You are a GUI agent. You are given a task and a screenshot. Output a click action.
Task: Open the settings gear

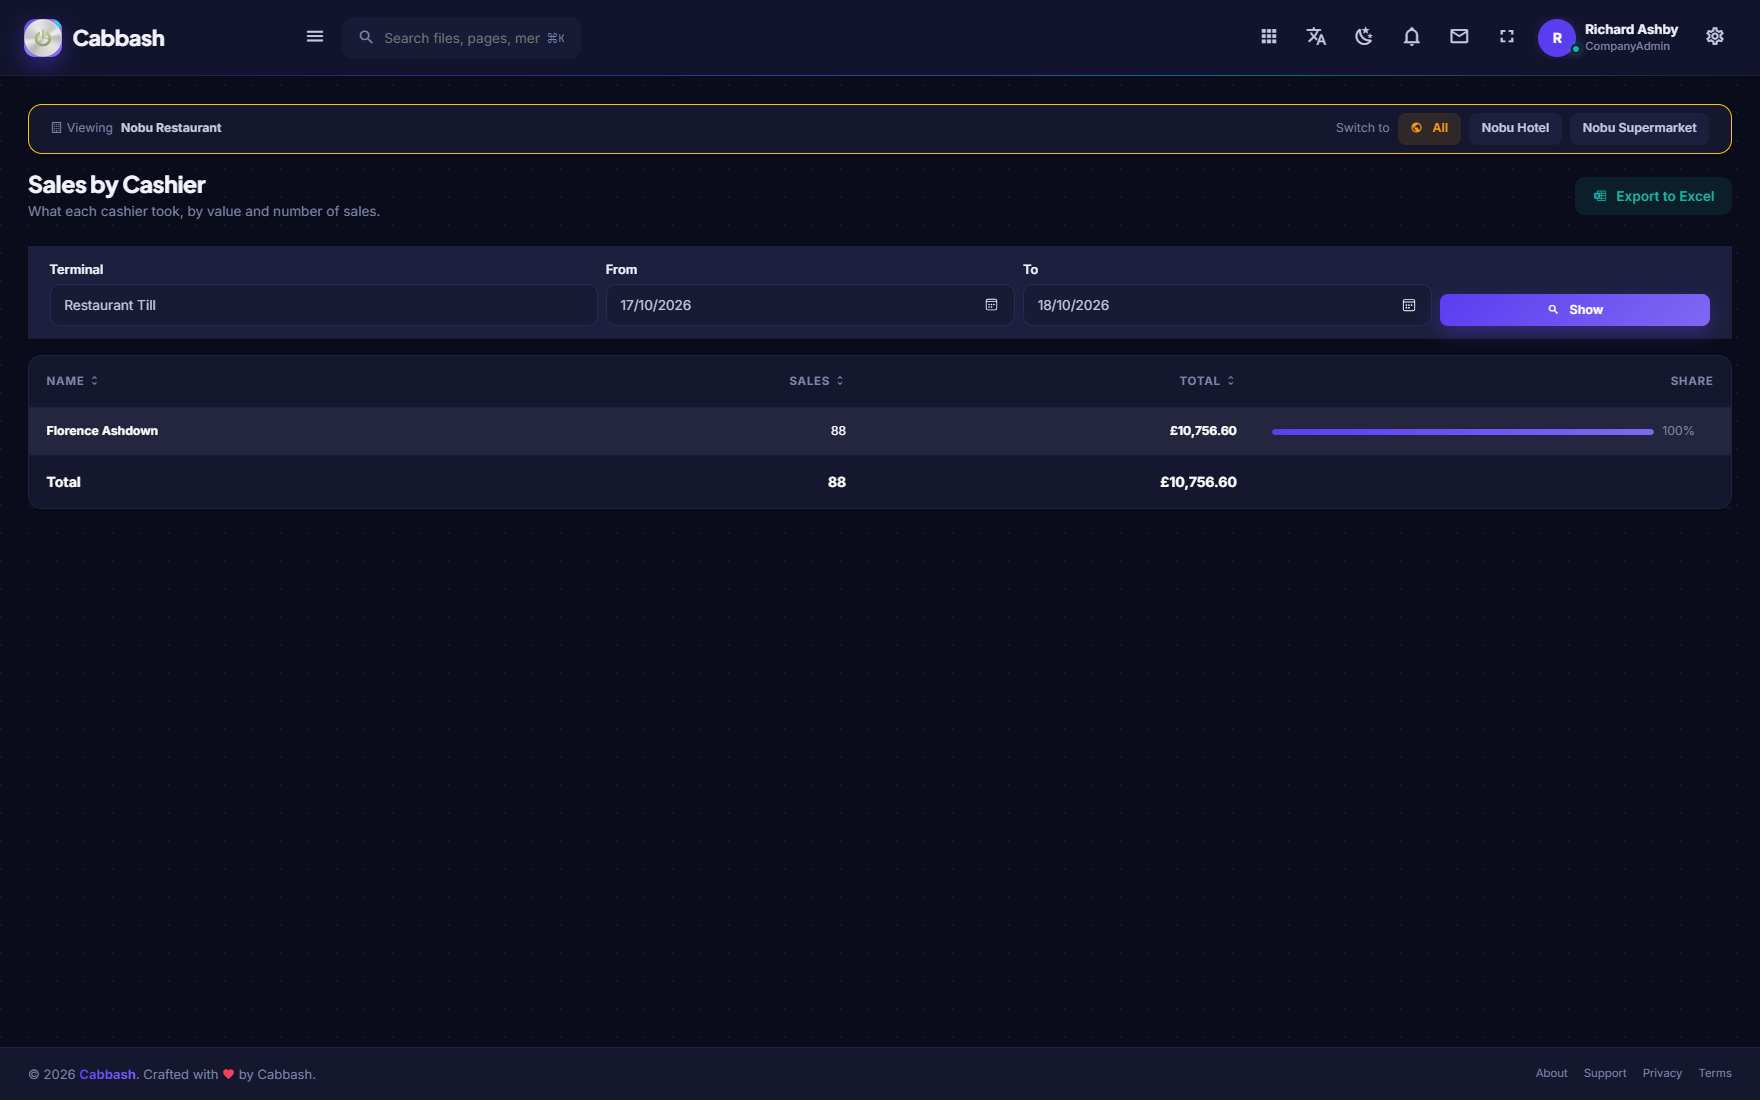click(1715, 37)
